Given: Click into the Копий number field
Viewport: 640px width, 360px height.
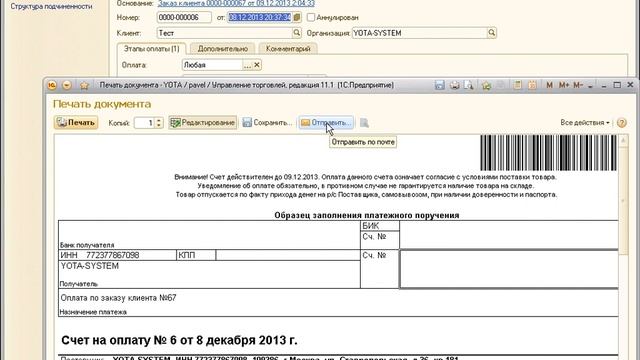Looking at the screenshot, I should pos(144,122).
